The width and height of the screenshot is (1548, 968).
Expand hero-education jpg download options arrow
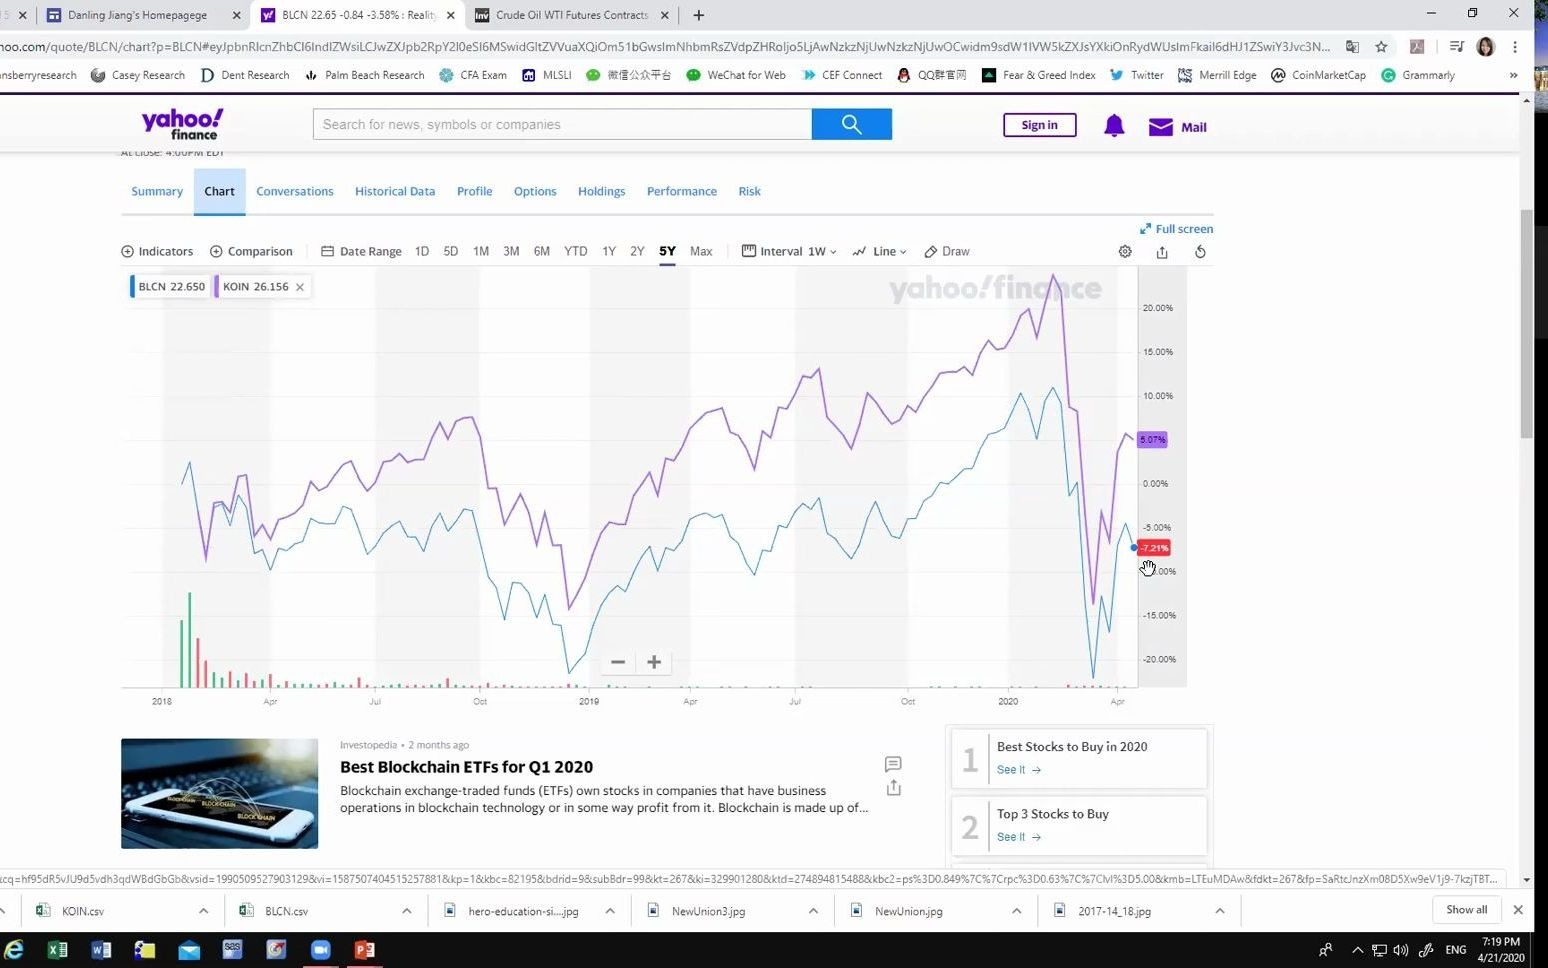click(x=610, y=911)
